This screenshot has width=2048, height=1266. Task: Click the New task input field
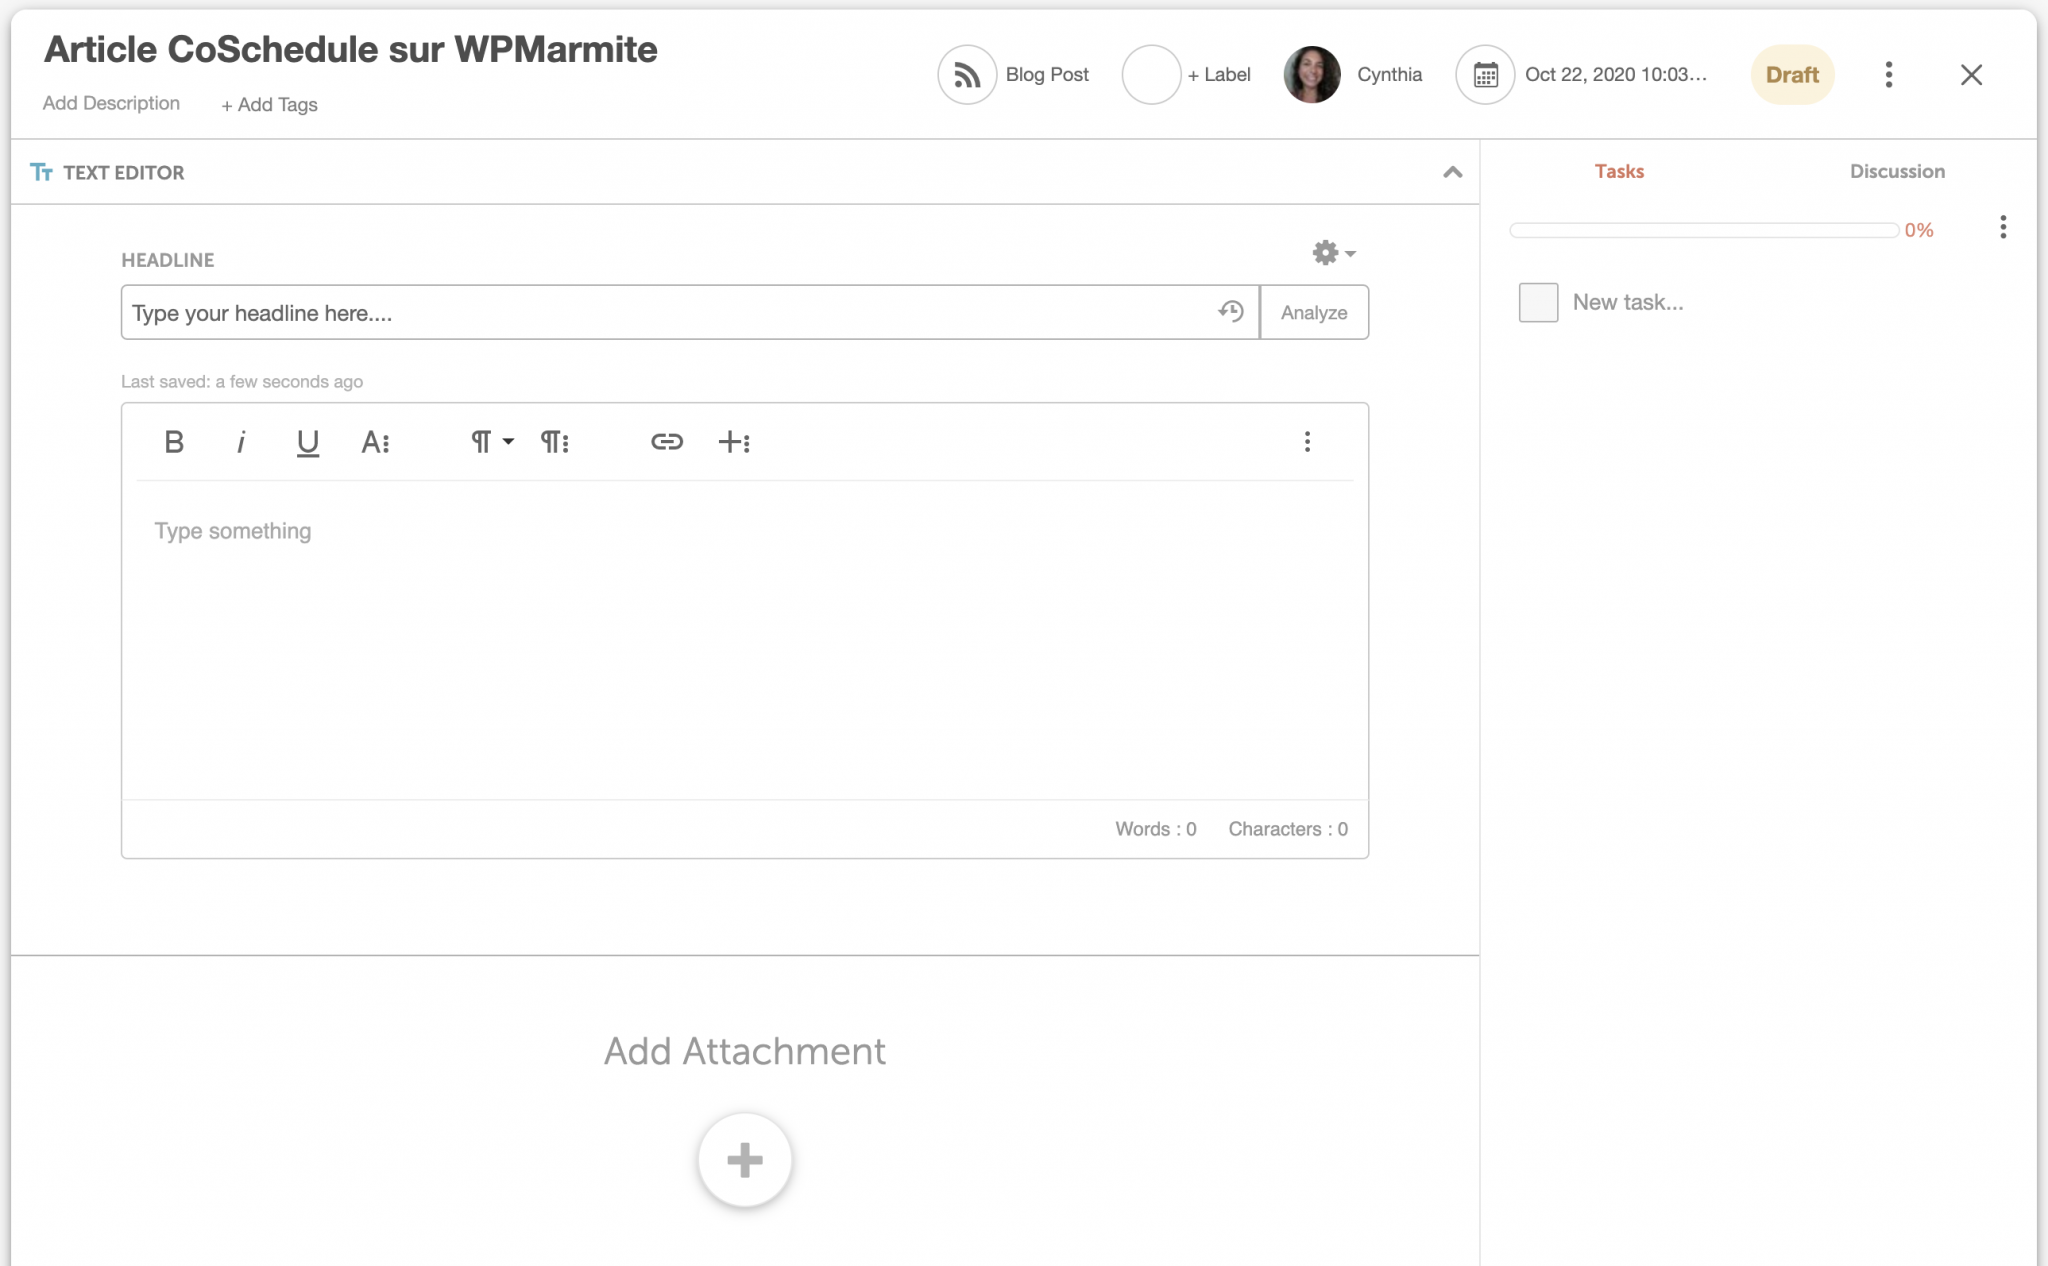pos(1627,302)
